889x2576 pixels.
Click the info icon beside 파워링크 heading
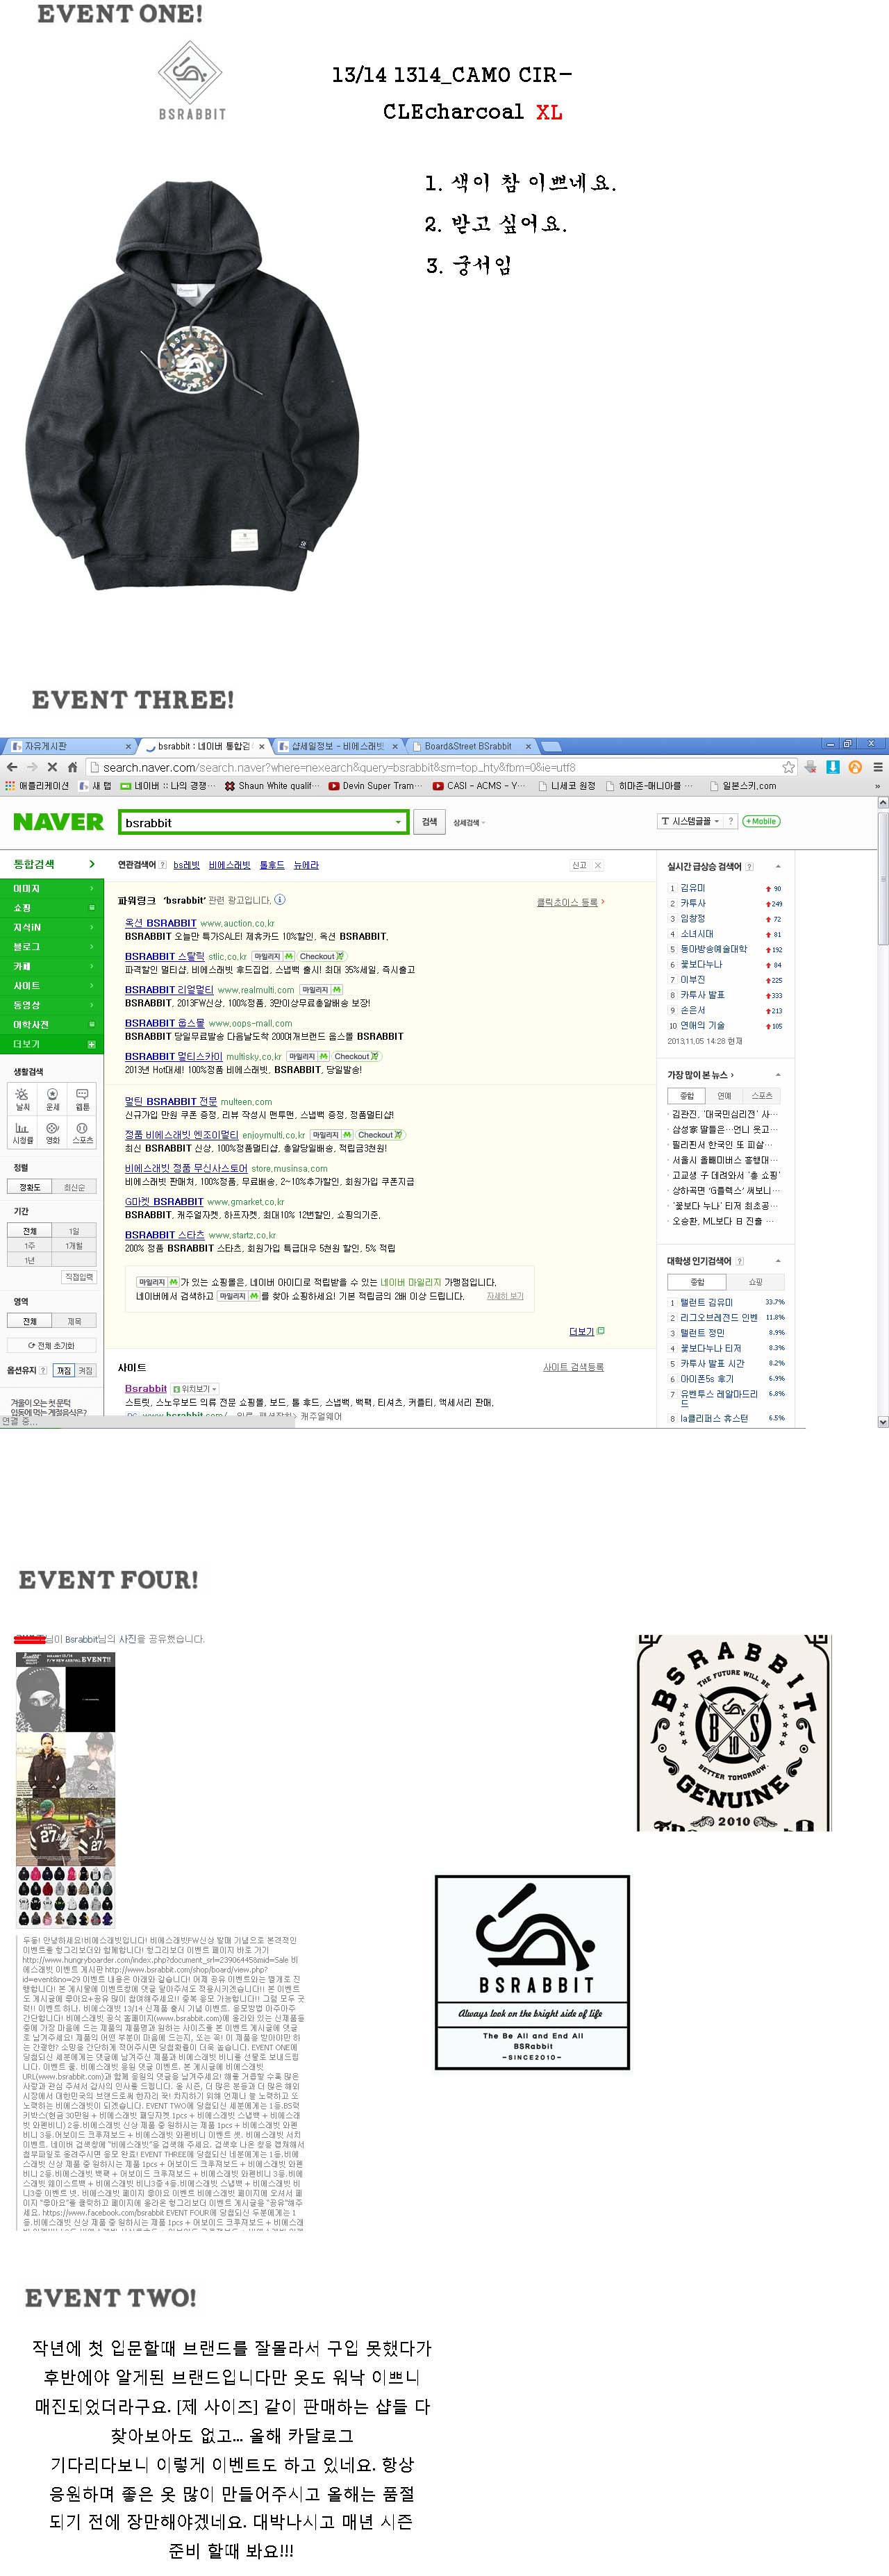click(280, 899)
